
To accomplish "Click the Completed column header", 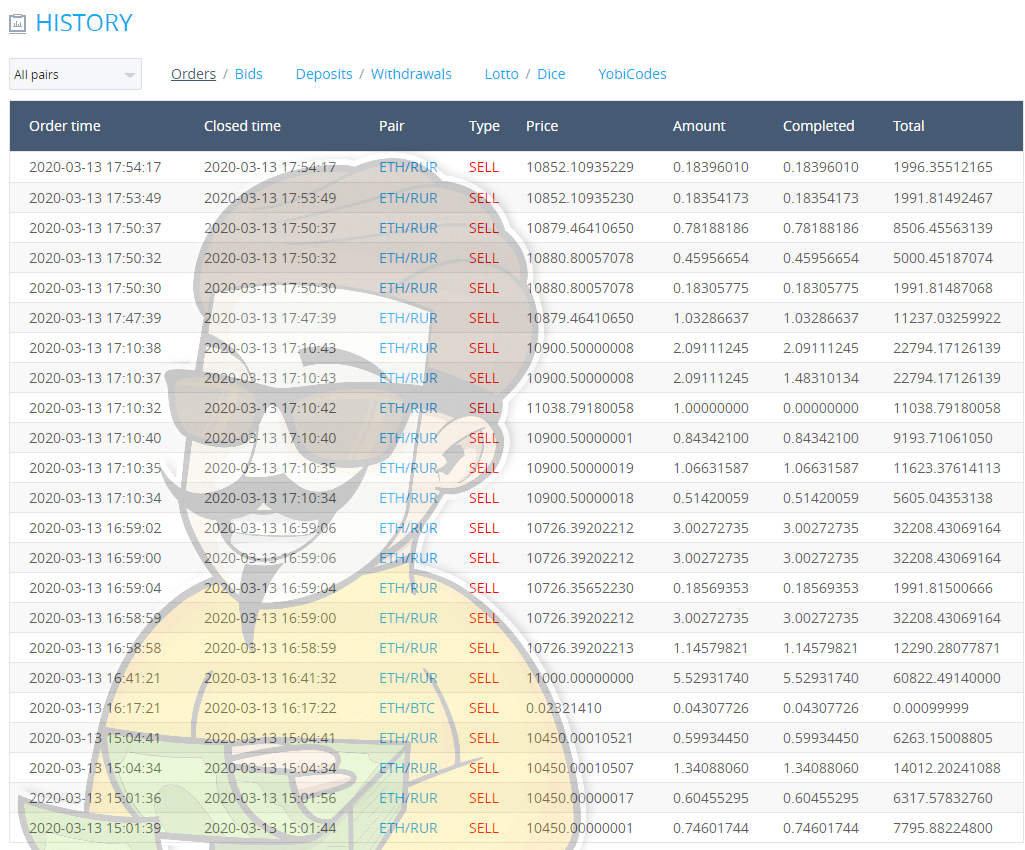I will pos(818,126).
